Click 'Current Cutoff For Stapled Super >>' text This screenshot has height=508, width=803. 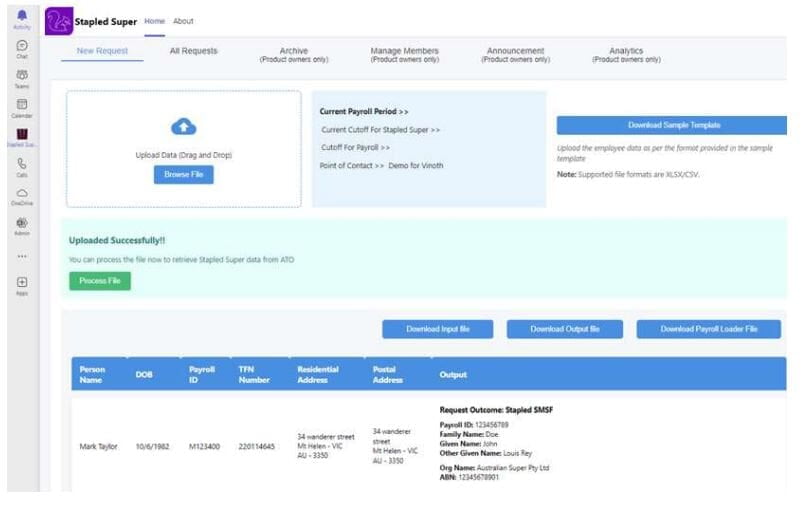(x=381, y=130)
